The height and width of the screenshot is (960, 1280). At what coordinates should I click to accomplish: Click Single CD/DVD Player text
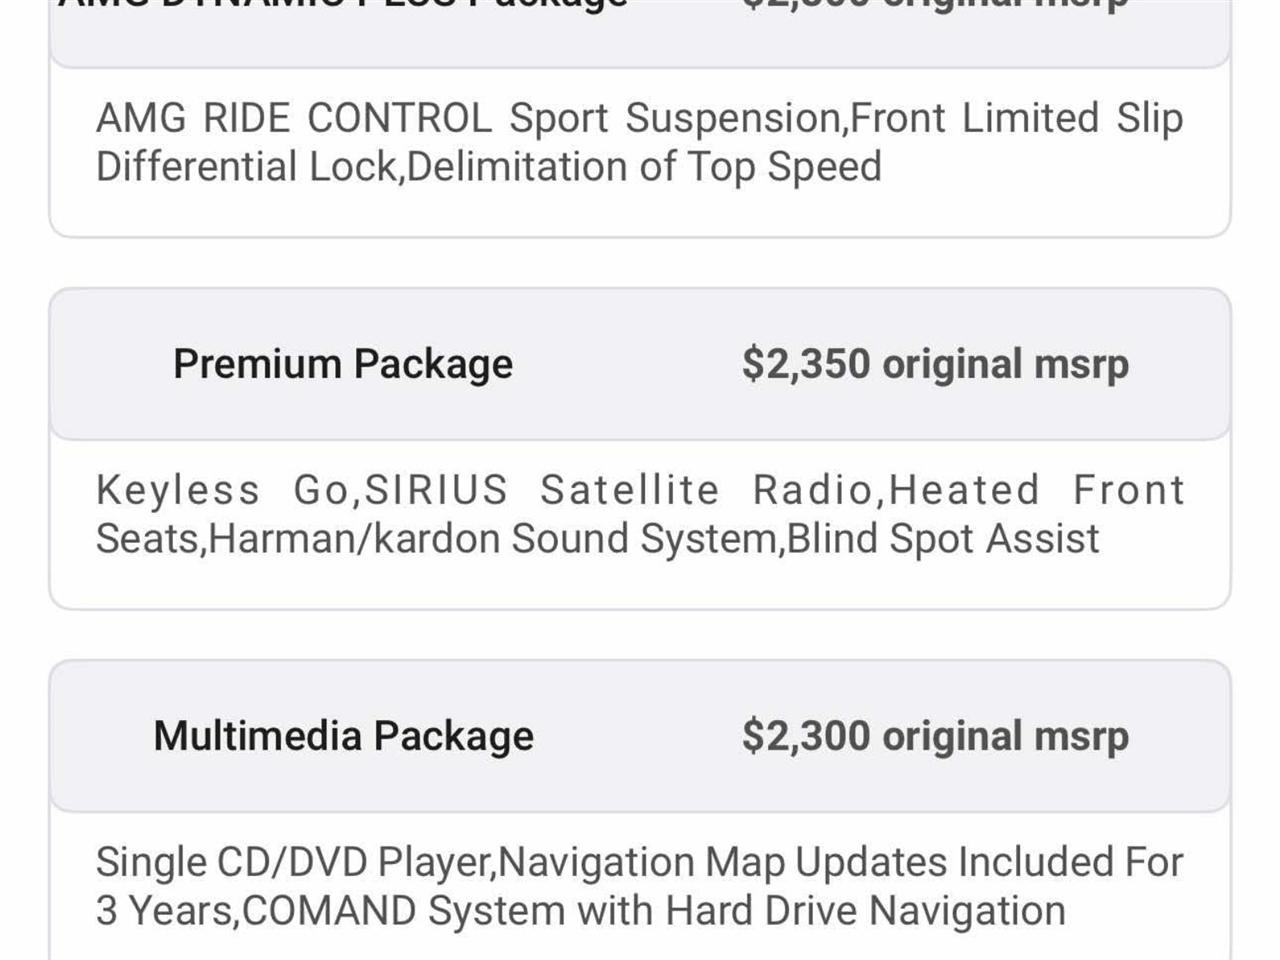pyautogui.click(x=294, y=862)
